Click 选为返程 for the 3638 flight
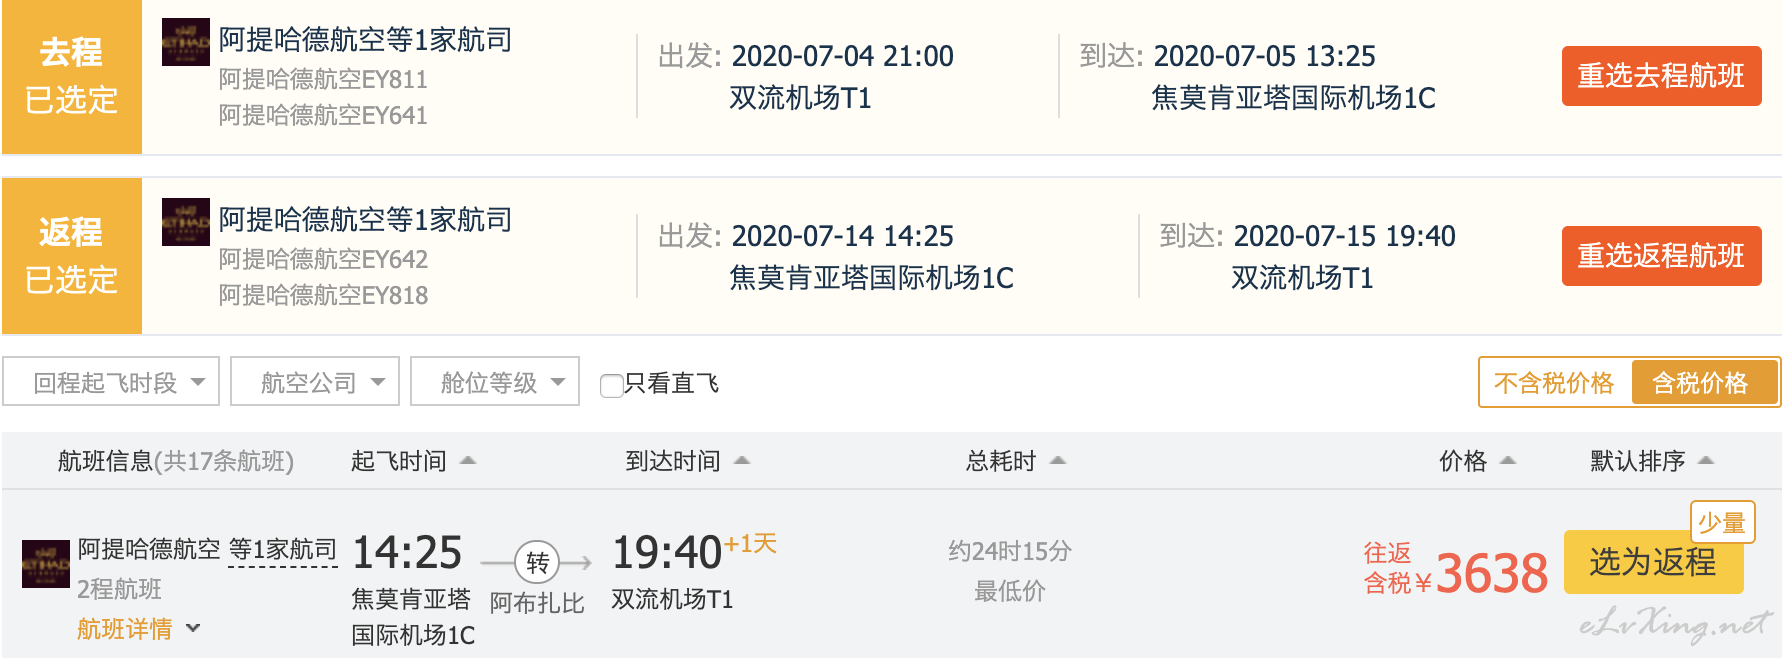1784x658 pixels. (x=1653, y=562)
